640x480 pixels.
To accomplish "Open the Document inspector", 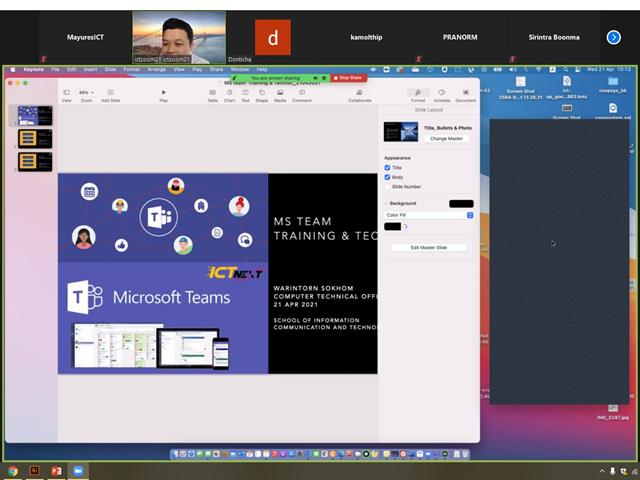I will point(466,93).
